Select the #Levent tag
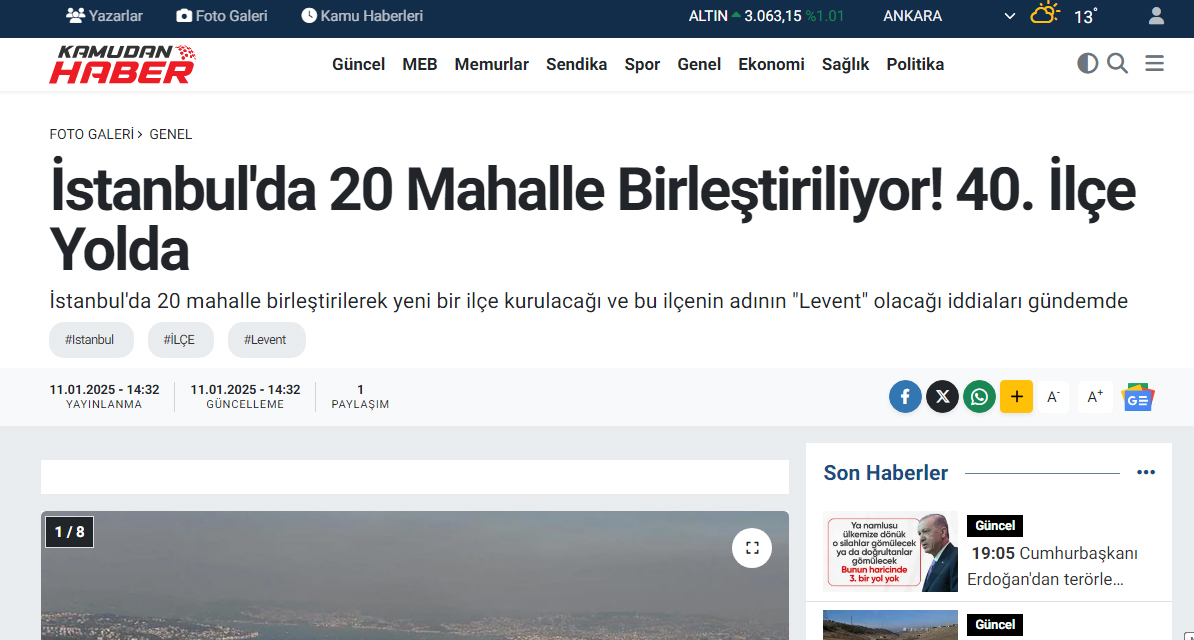The image size is (1194, 640). tap(267, 340)
